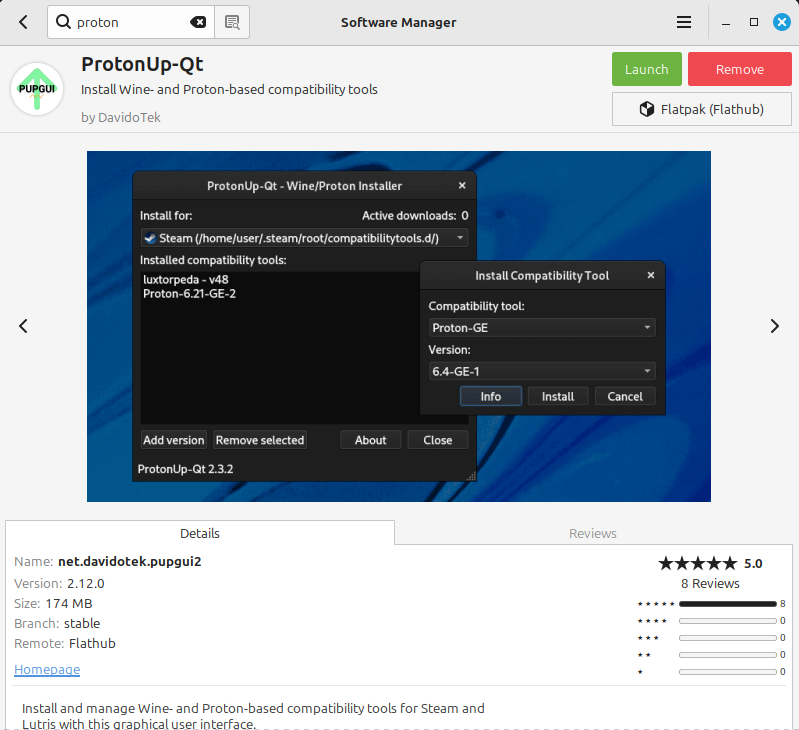Click the 8 Reviews count
This screenshot has width=799, height=730.
[x=710, y=583]
